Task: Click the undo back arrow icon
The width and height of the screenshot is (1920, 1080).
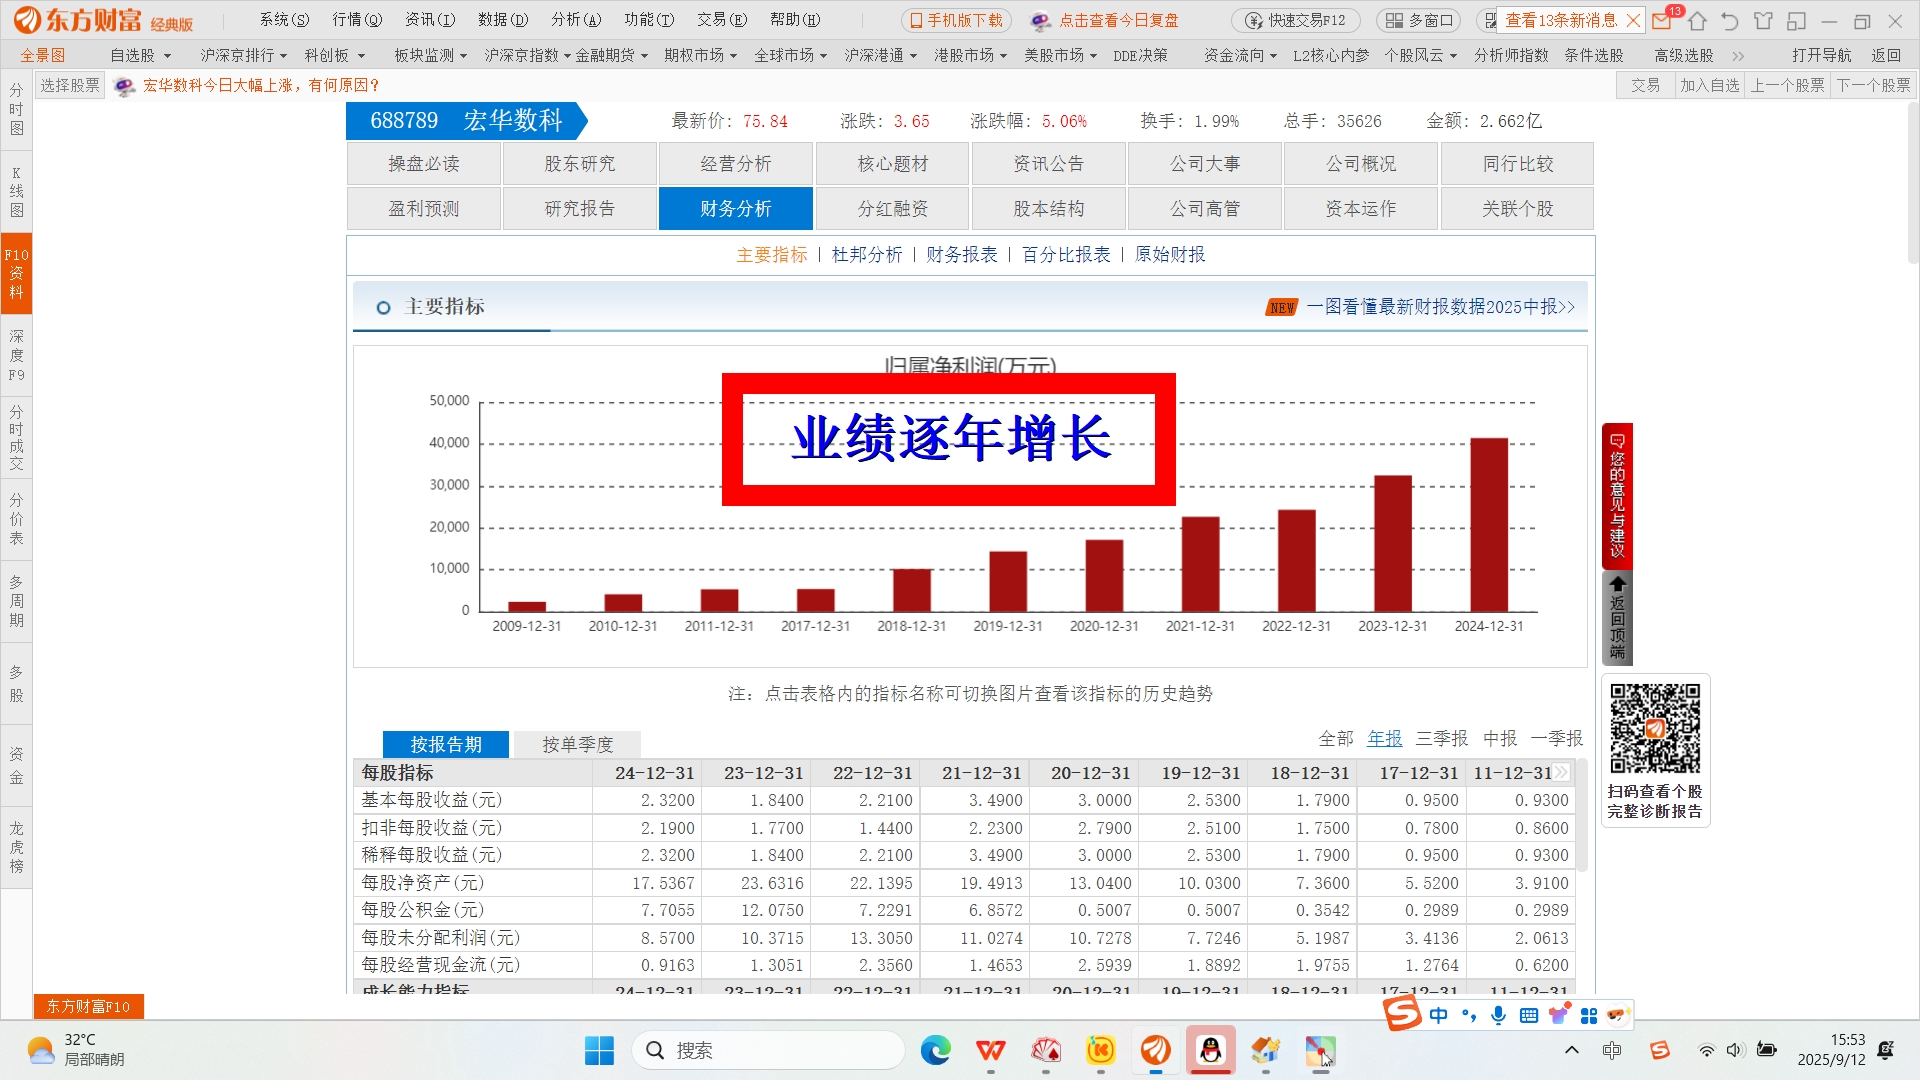Action: pyautogui.click(x=1730, y=20)
